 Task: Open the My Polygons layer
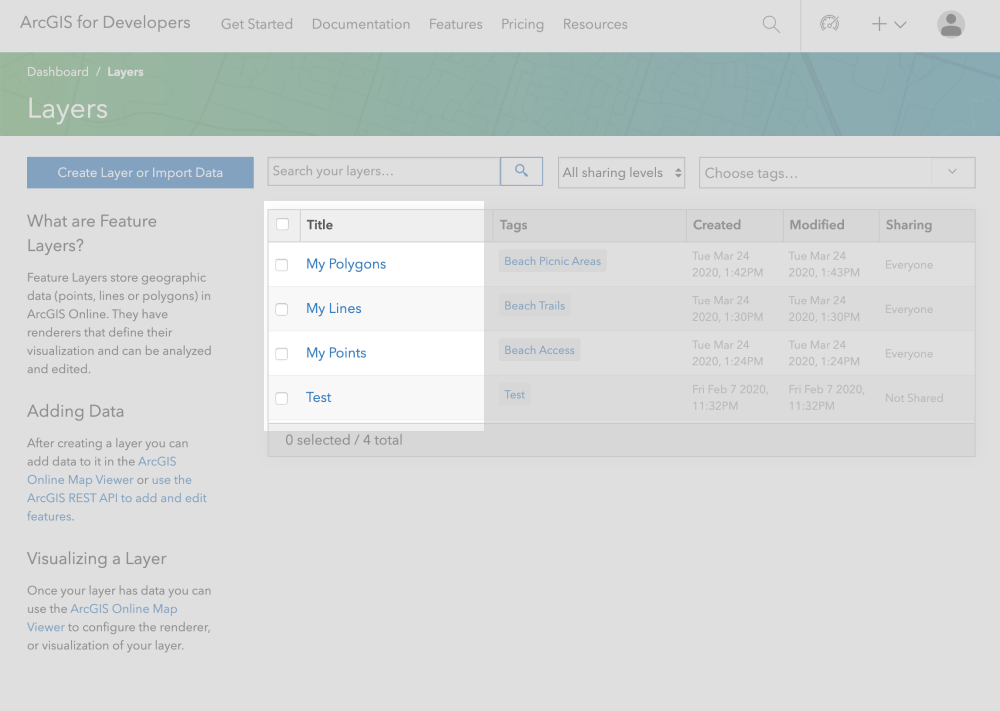pos(346,262)
